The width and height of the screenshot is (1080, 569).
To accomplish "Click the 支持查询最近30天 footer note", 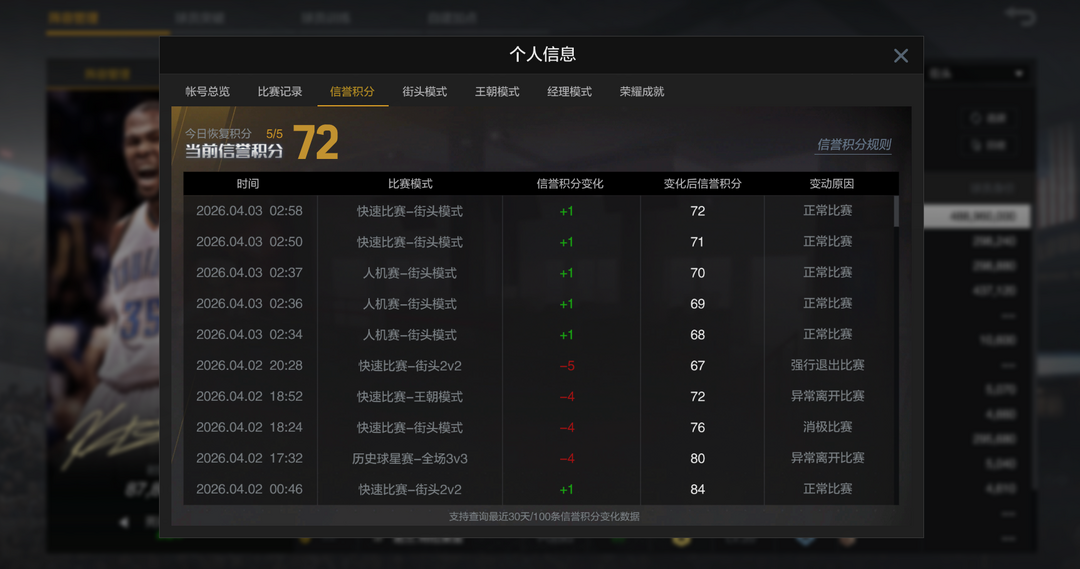I will pyautogui.click(x=544, y=516).
